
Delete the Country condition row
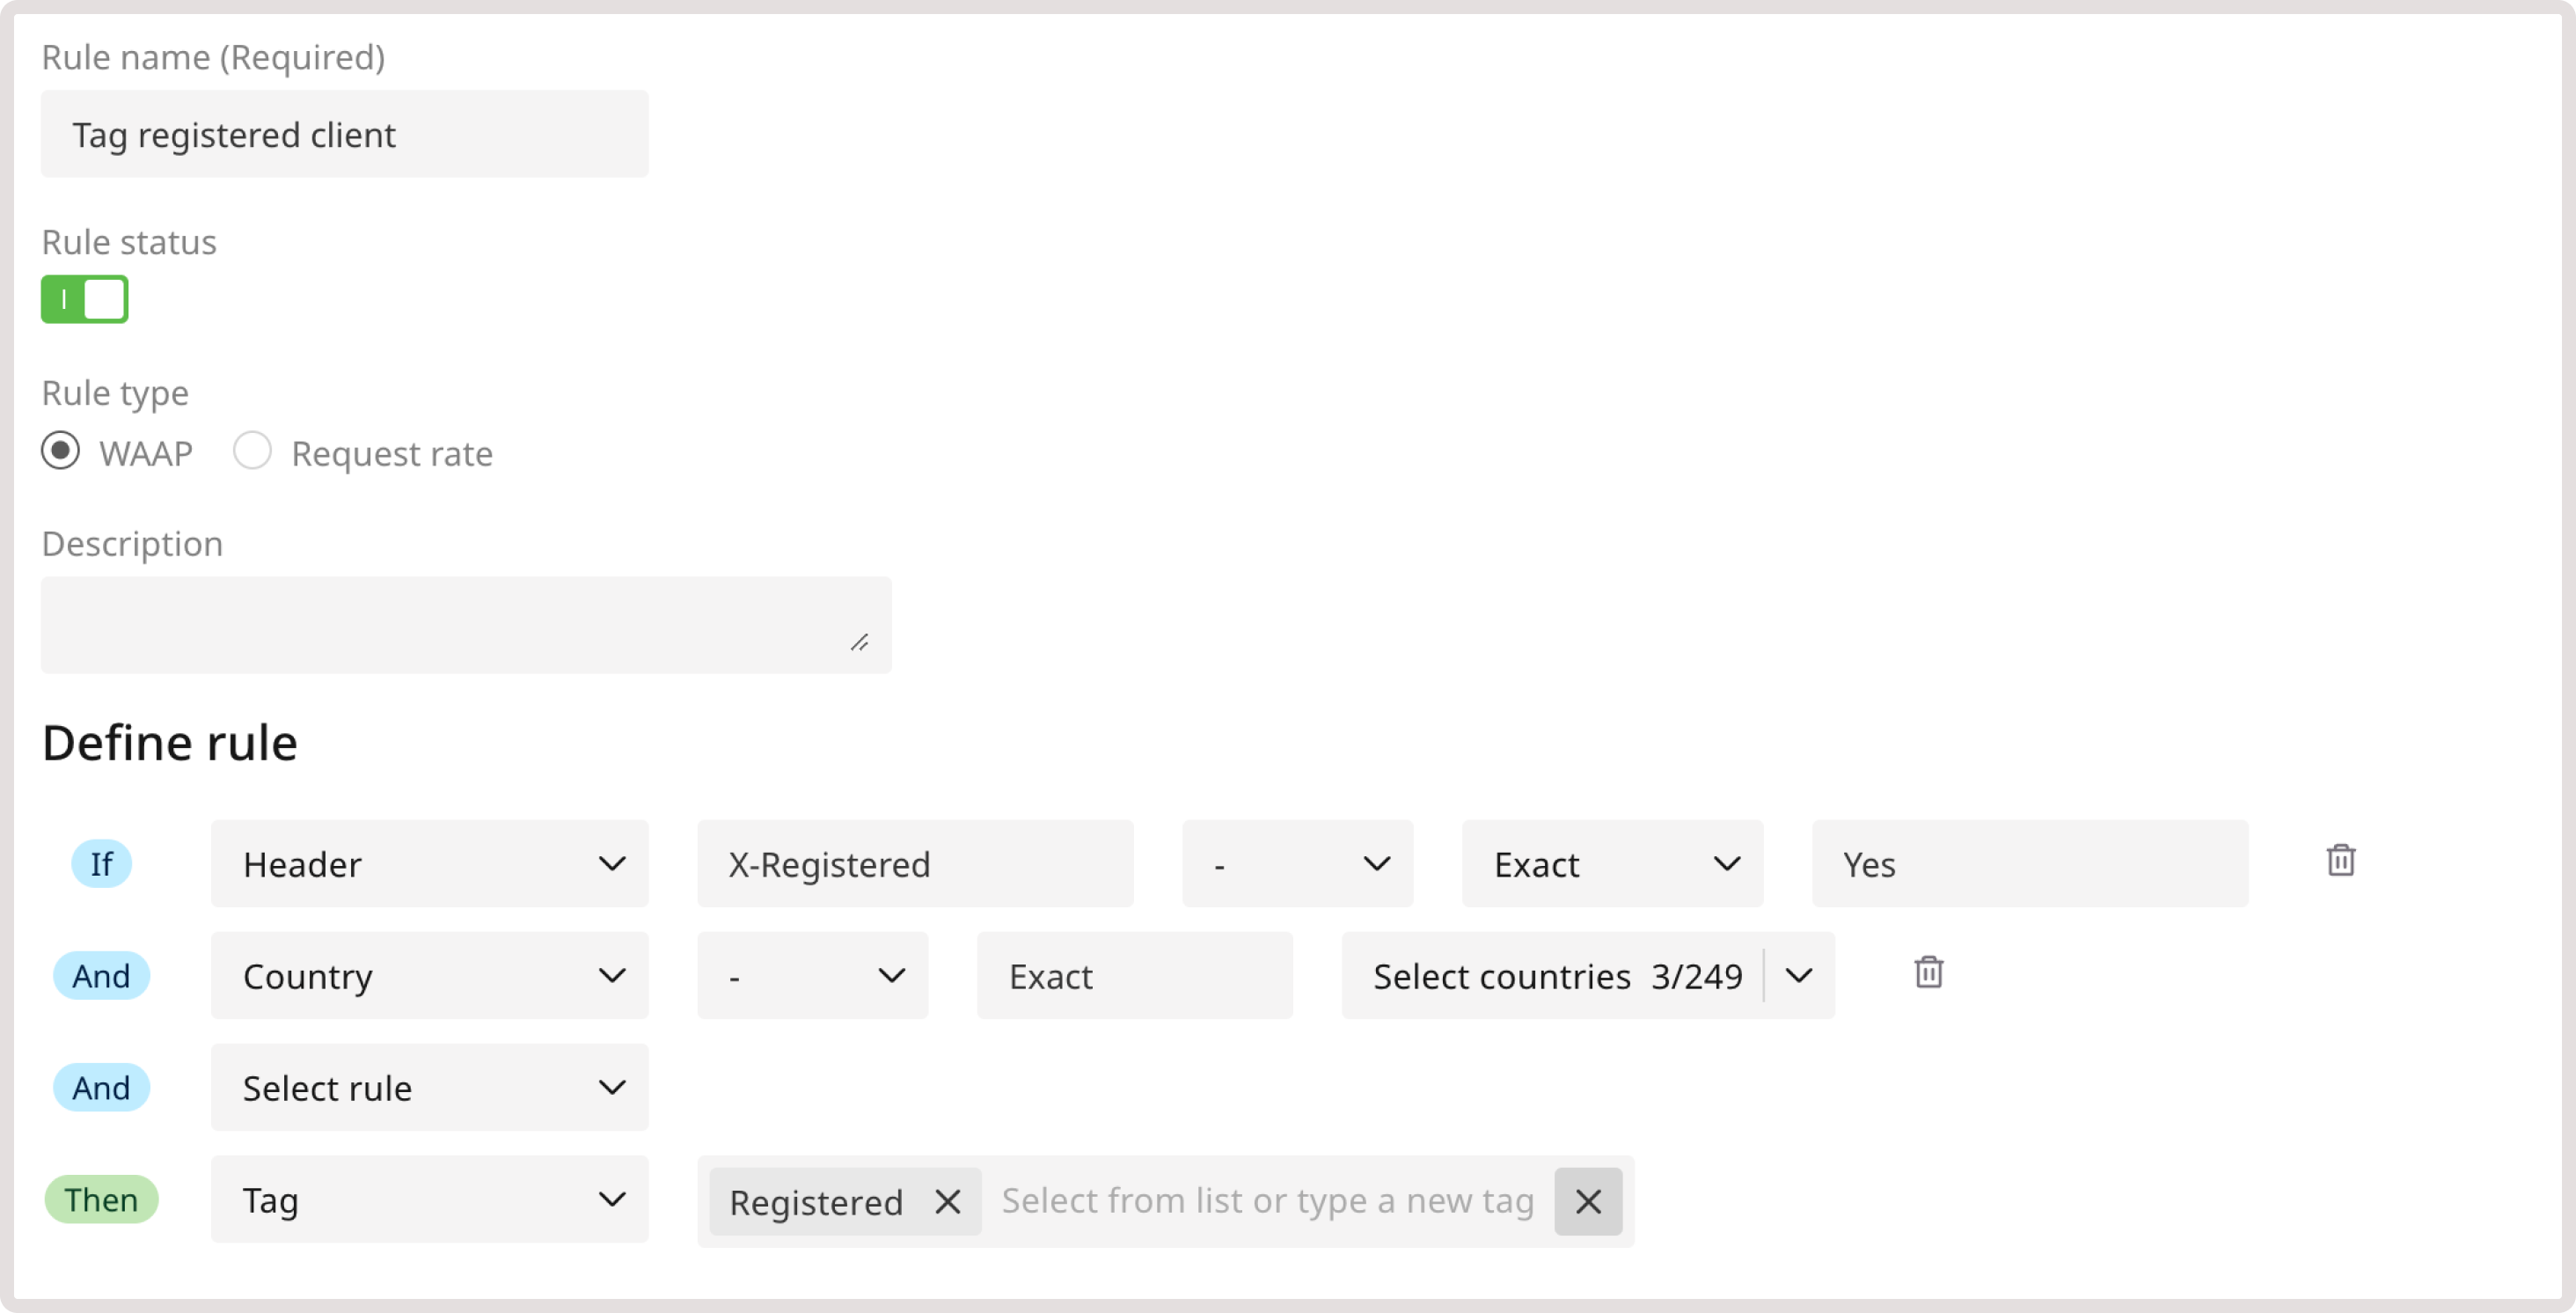click(1928, 972)
